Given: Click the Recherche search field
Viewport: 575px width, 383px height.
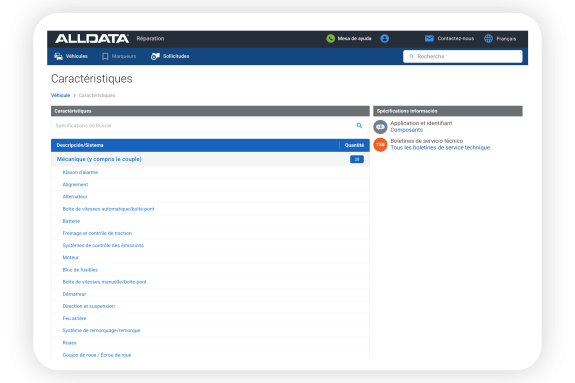Looking at the screenshot, I should pyautogui.click(x=463, y=56).
